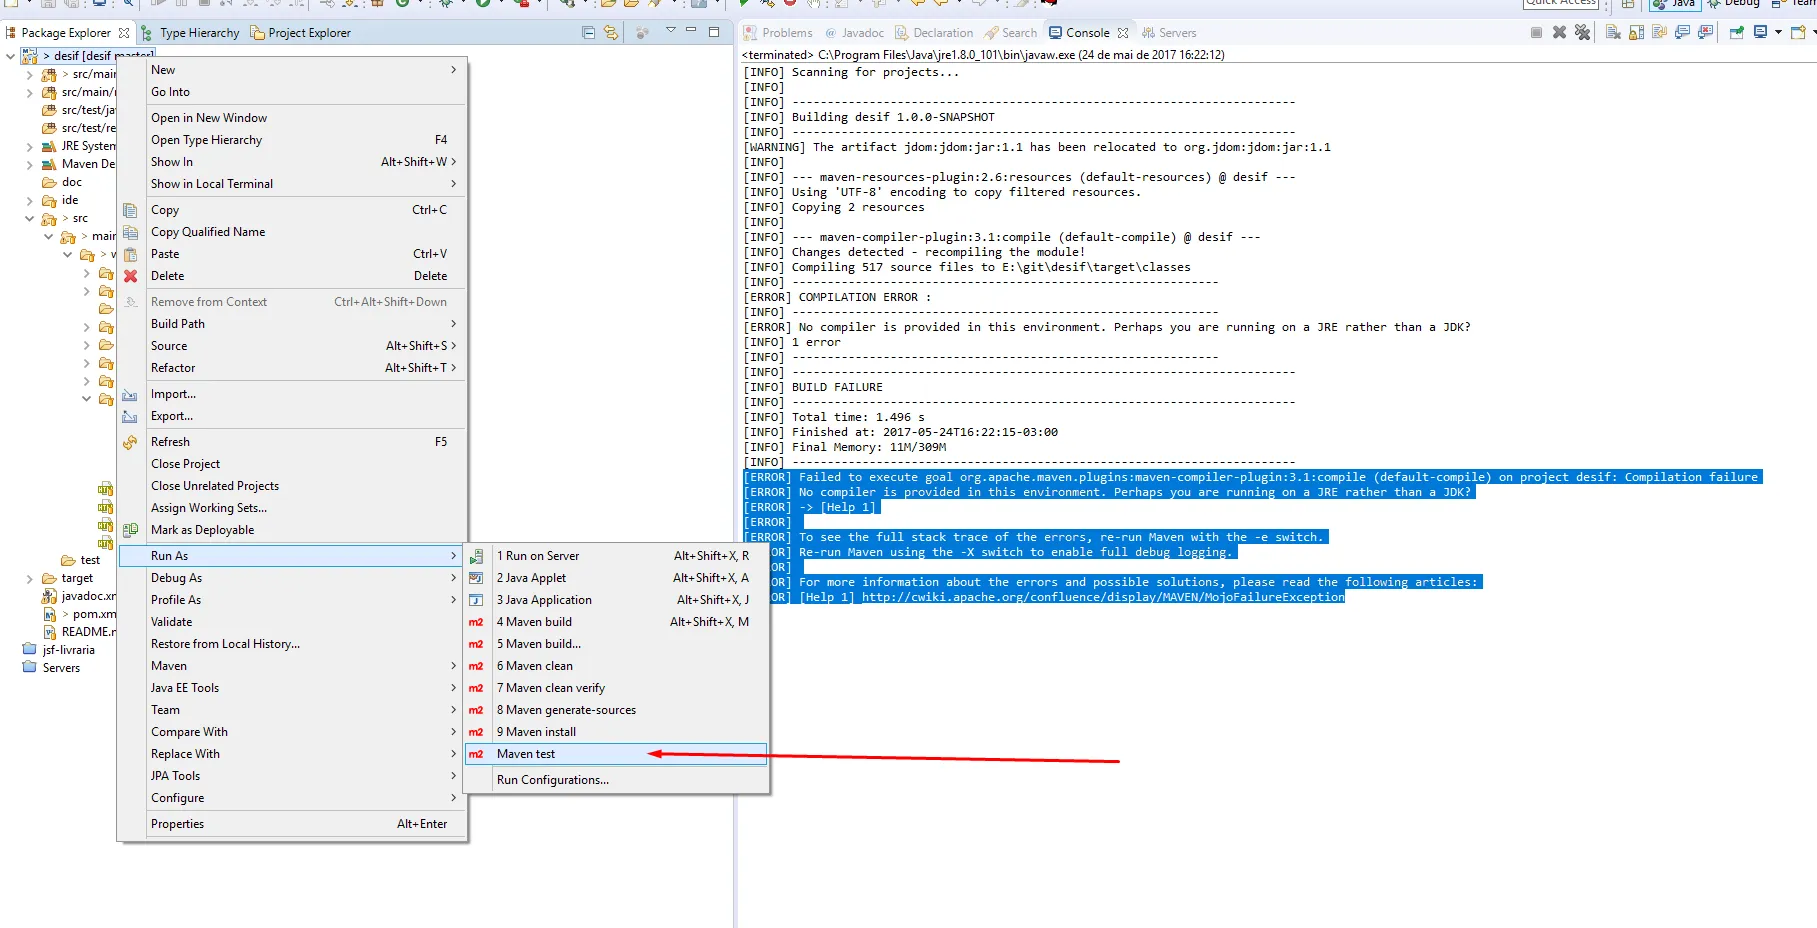Image resolution: width=1817 pixels, height=928 pixels.
Task: Click the red Delete icon in context menu
Action: click(x=130, y=276)
